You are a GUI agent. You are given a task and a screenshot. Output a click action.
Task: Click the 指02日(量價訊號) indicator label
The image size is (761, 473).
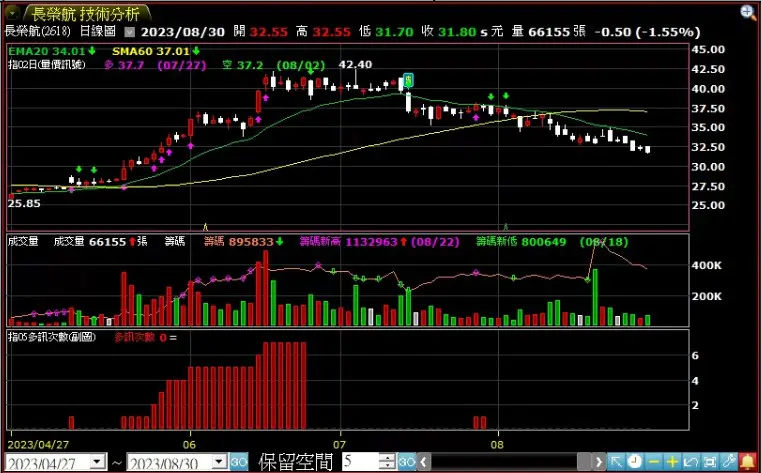pos(47,65)
